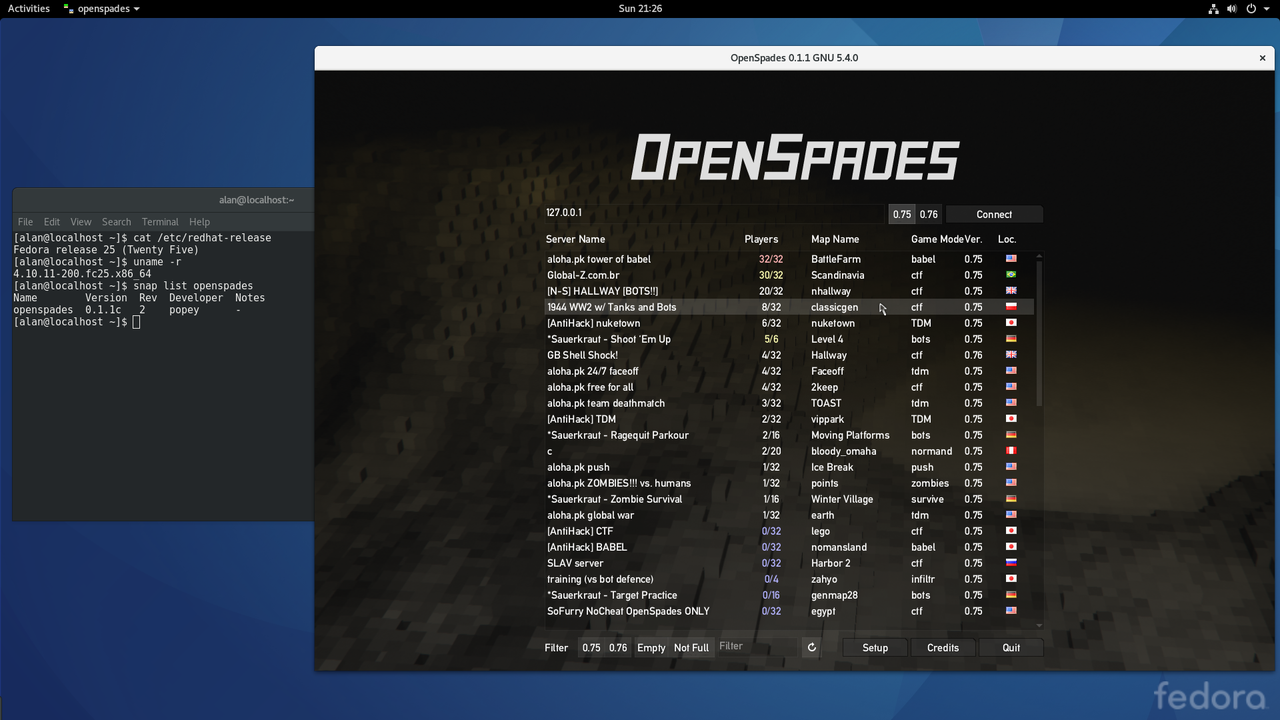Click the Brazil flag for Global-Z.com.br
This screenshot has height=720, width=1280.
point(1011,275)
